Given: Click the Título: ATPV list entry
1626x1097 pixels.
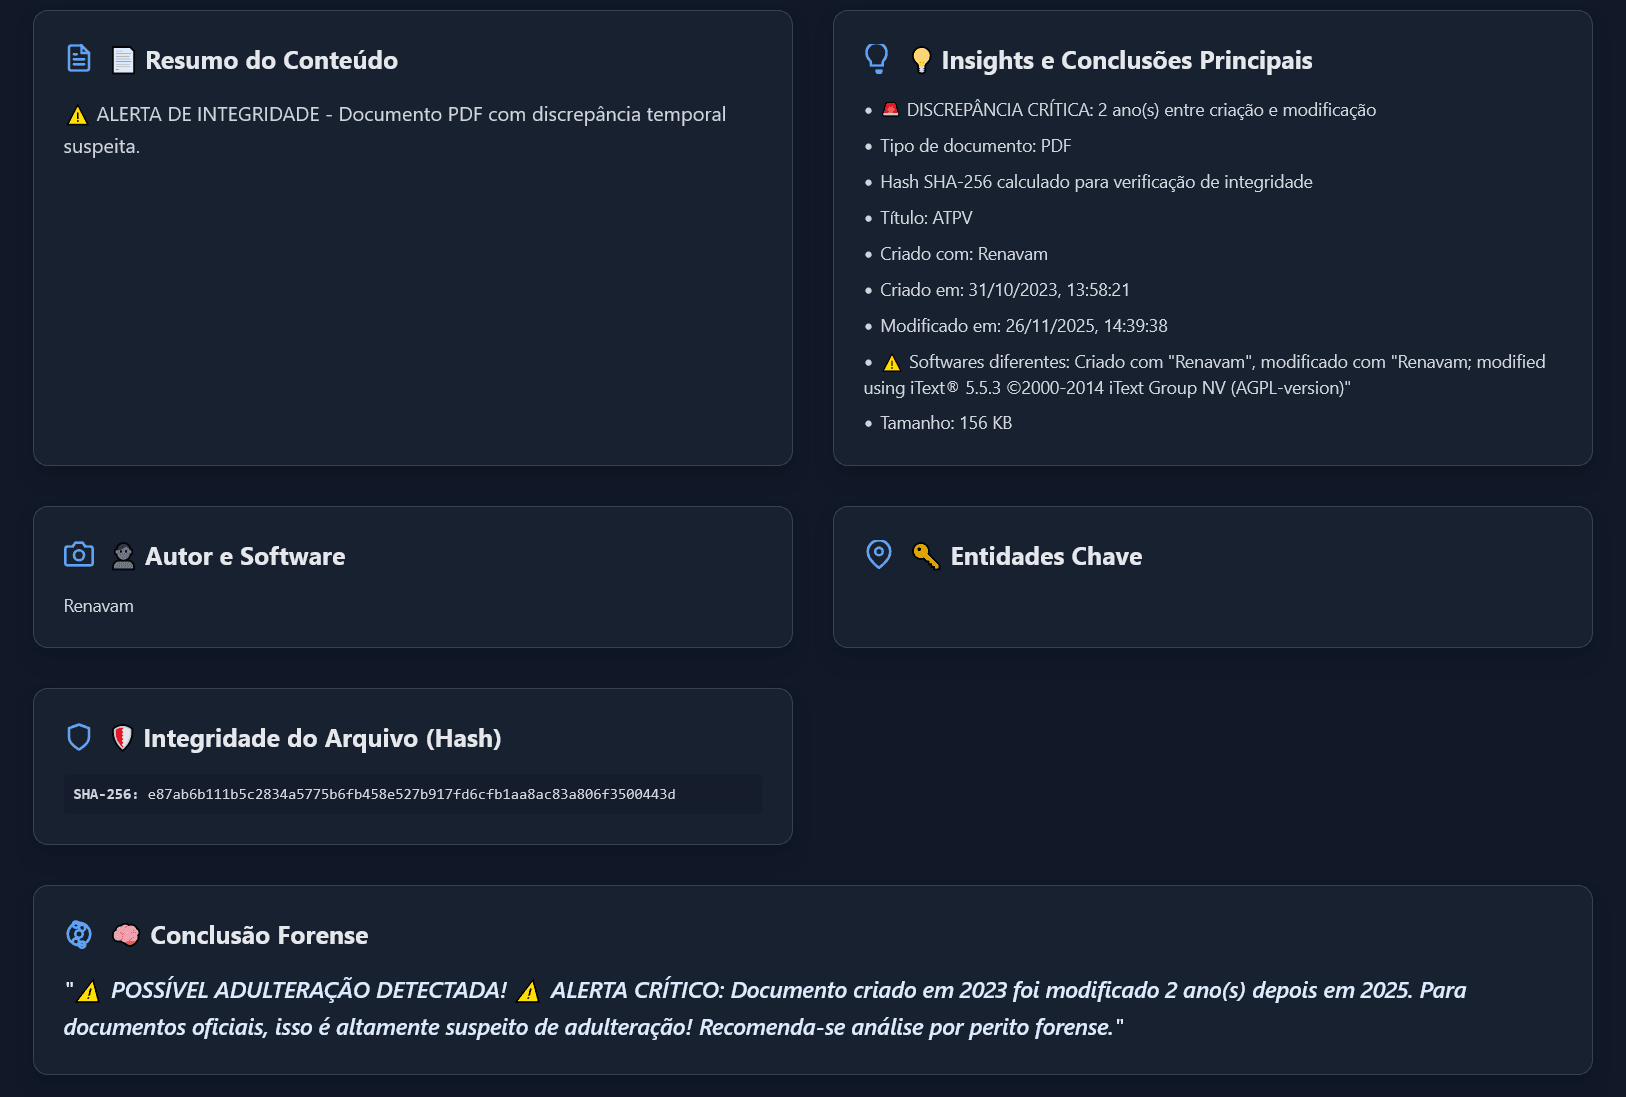Looking at the screenshot, I should click(x=925, y=218).
